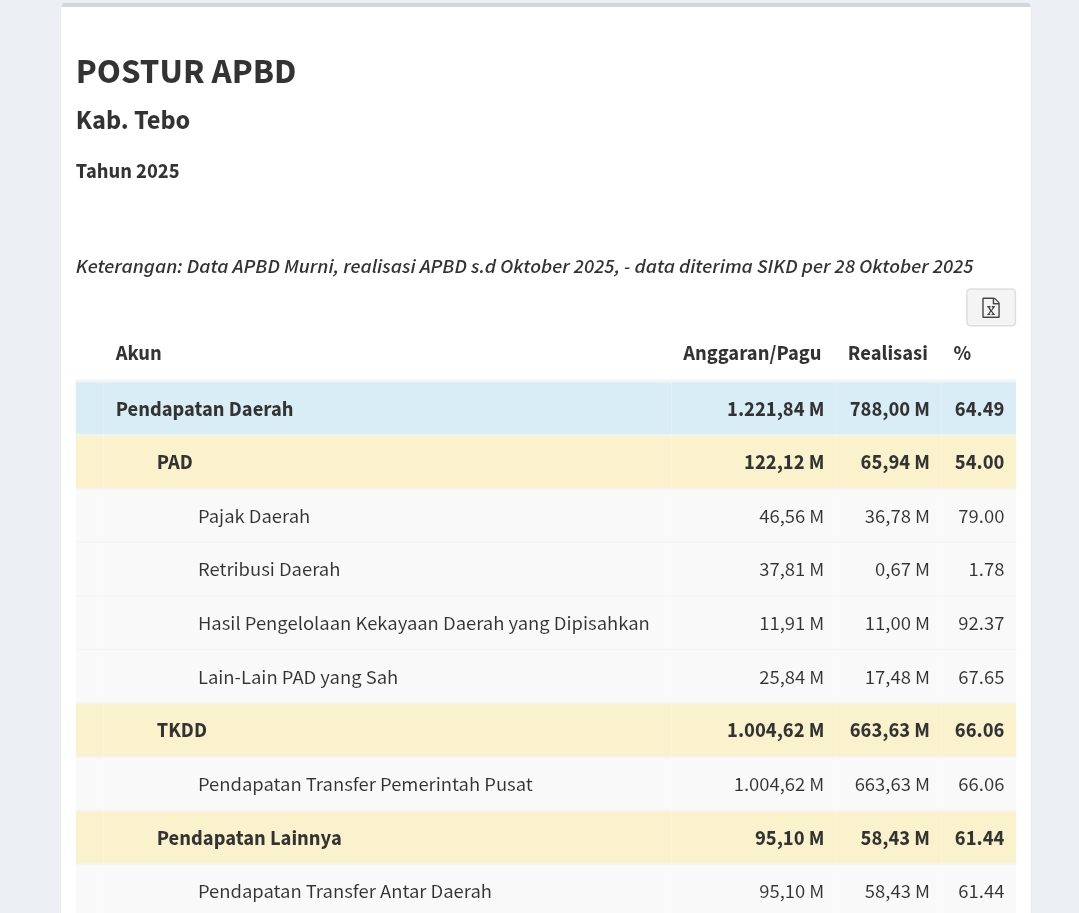1079x913 pixels.
Task: Click the Tahun 2025 year label
Action: pyautogui.click(x=127, y=170)
